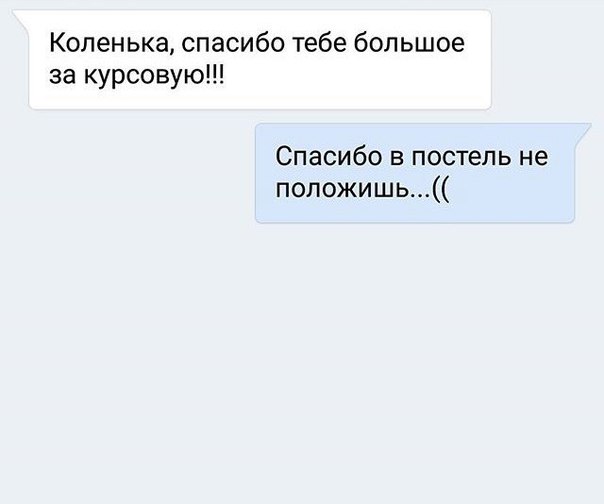Click the final "не" on first reply line
This screenshot has height=504, width=604.
534,158
